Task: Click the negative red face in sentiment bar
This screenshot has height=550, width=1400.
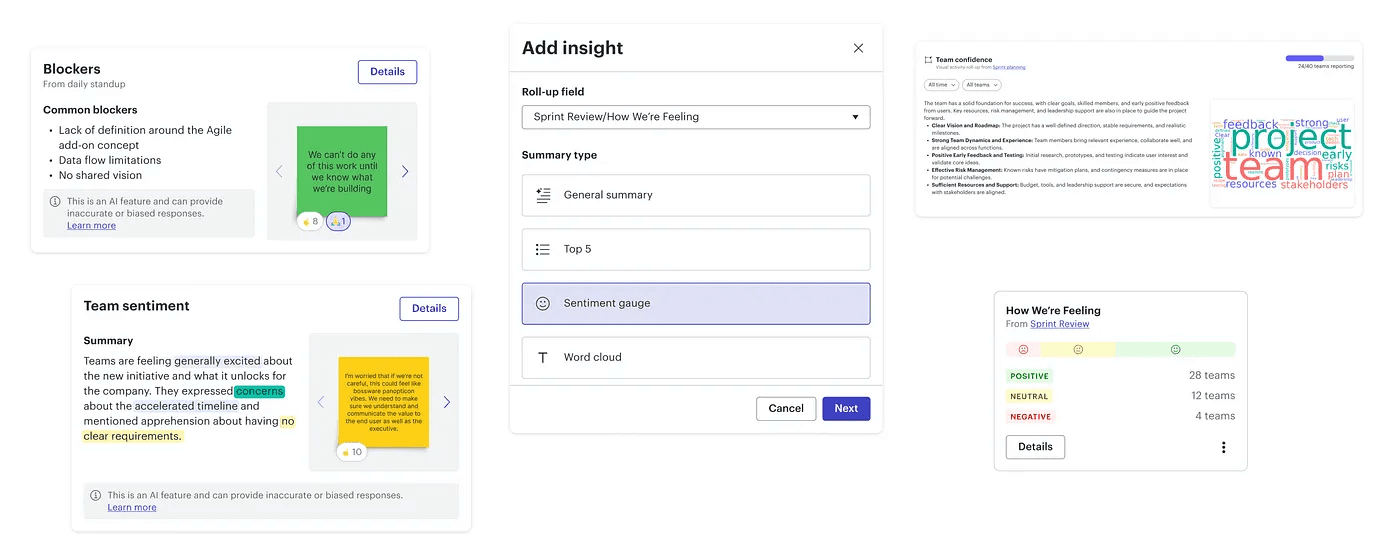Action: coord(1023,350)
